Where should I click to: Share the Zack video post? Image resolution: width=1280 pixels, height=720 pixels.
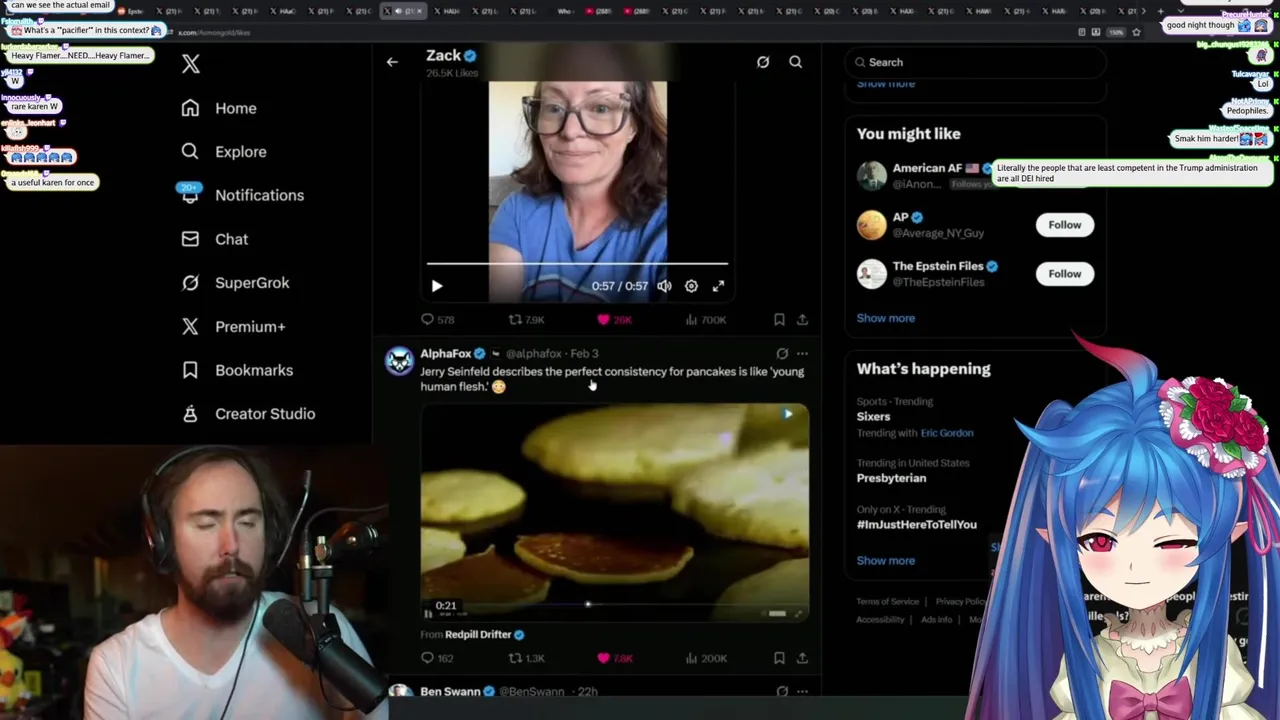(x=802, y=320)
